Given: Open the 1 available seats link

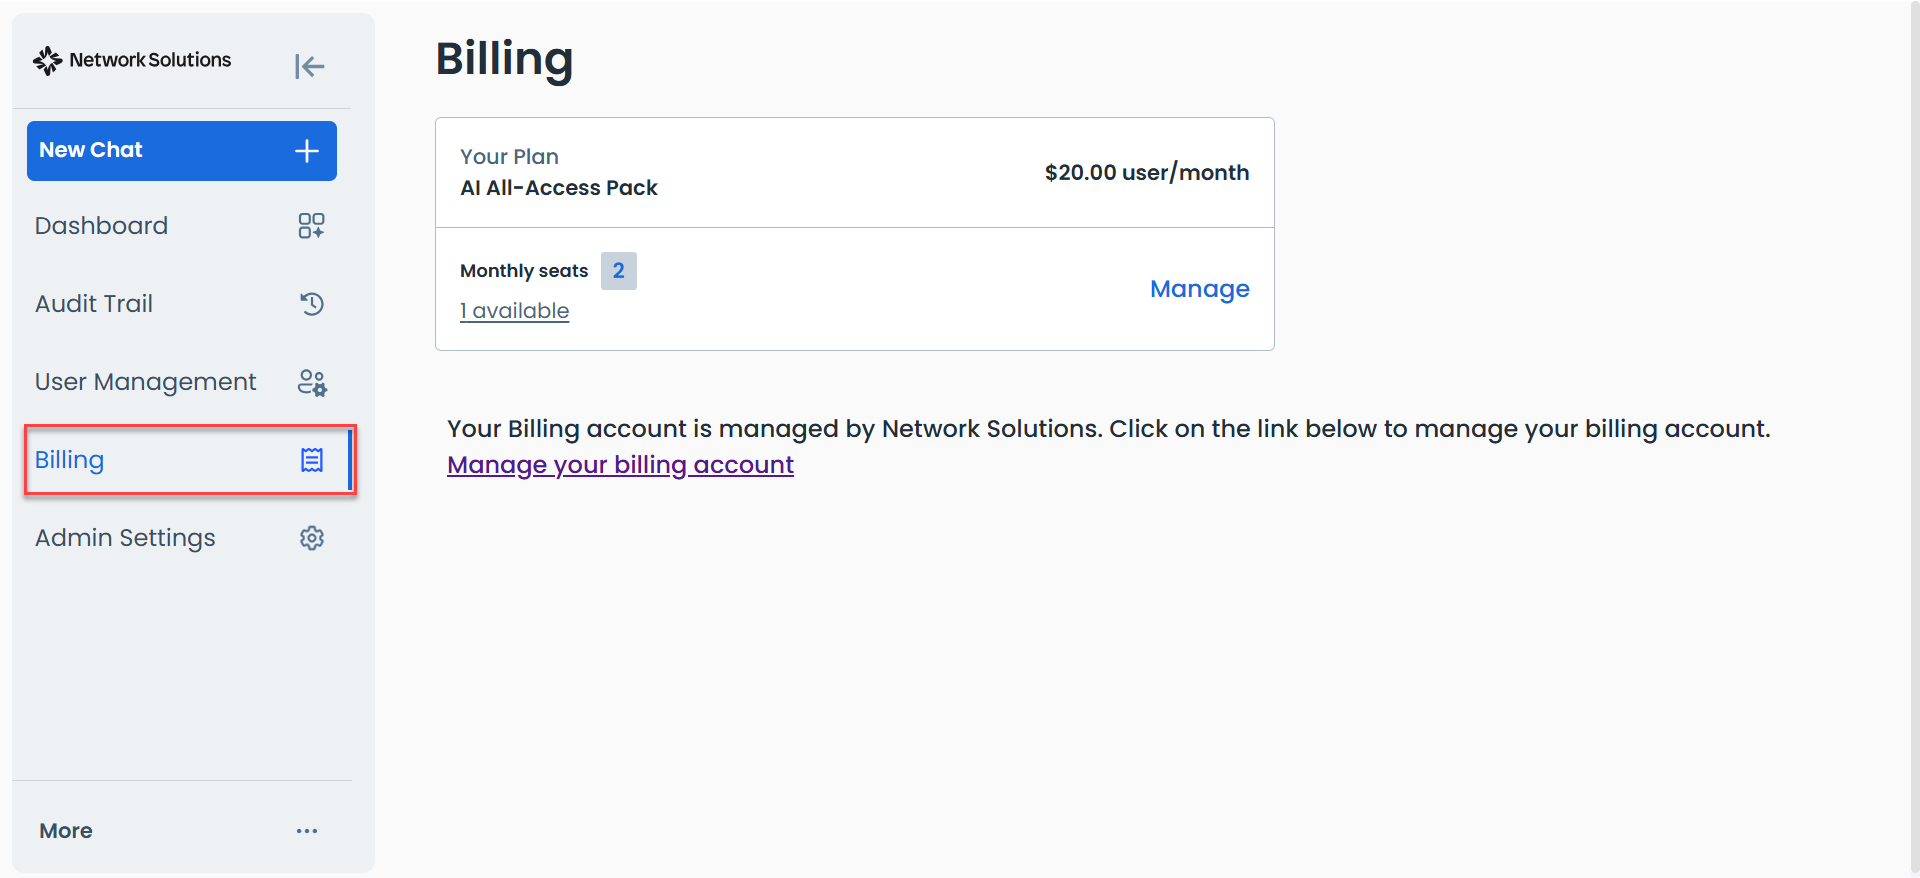Looking at the screenshot, I should tap(514, 311).
